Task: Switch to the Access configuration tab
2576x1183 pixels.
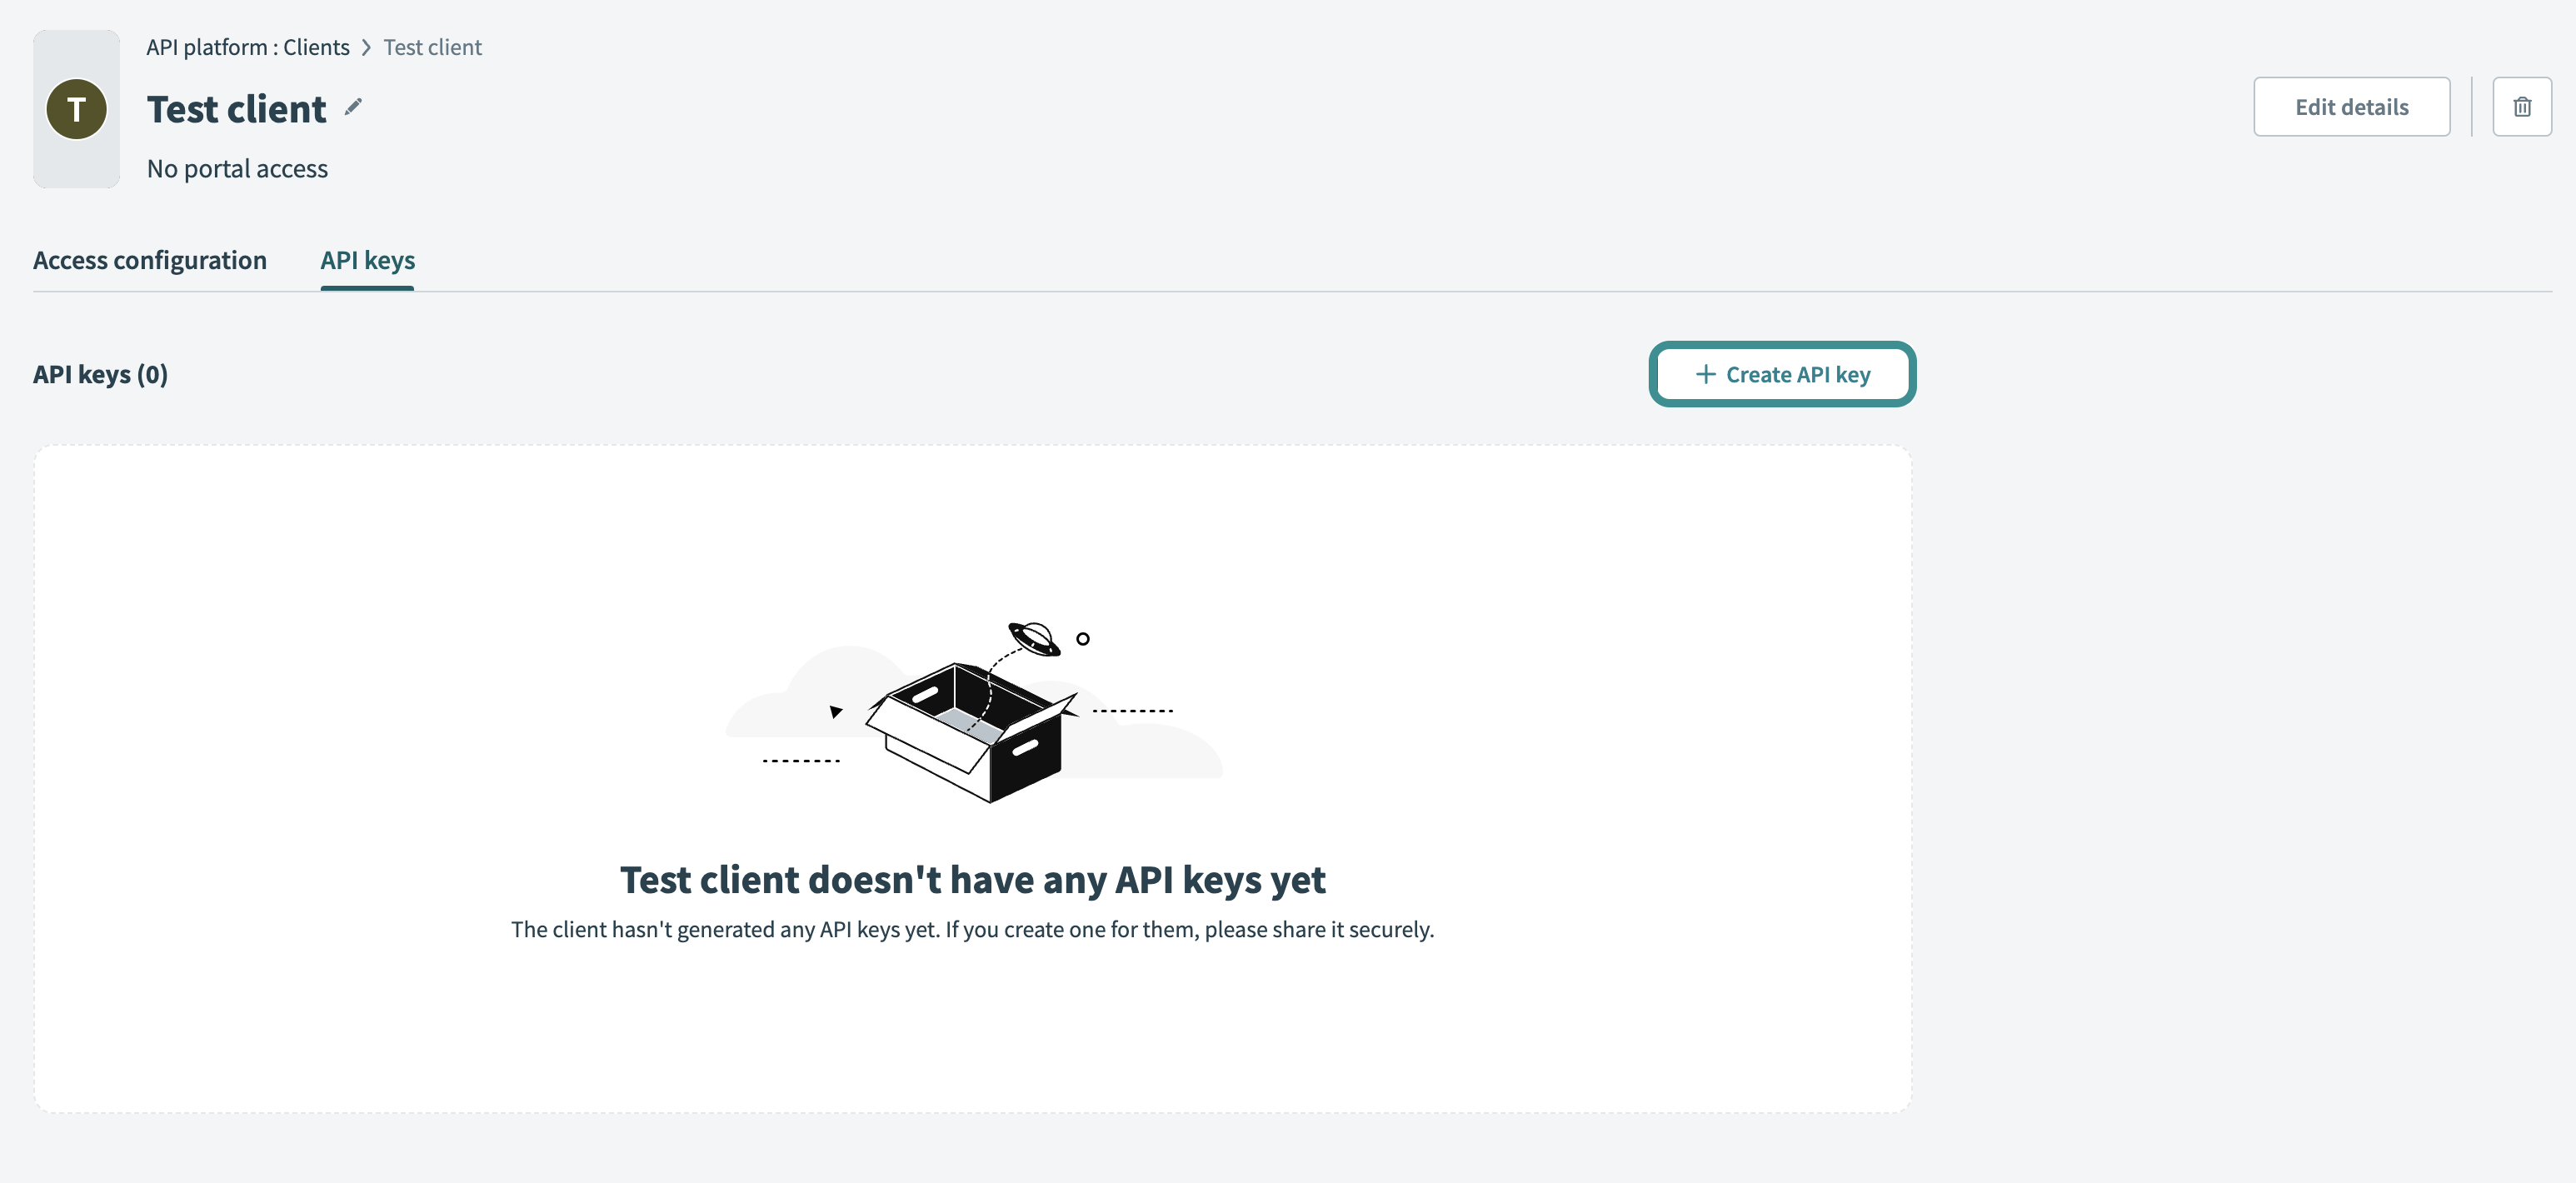Action: click(x=150, y=260)
